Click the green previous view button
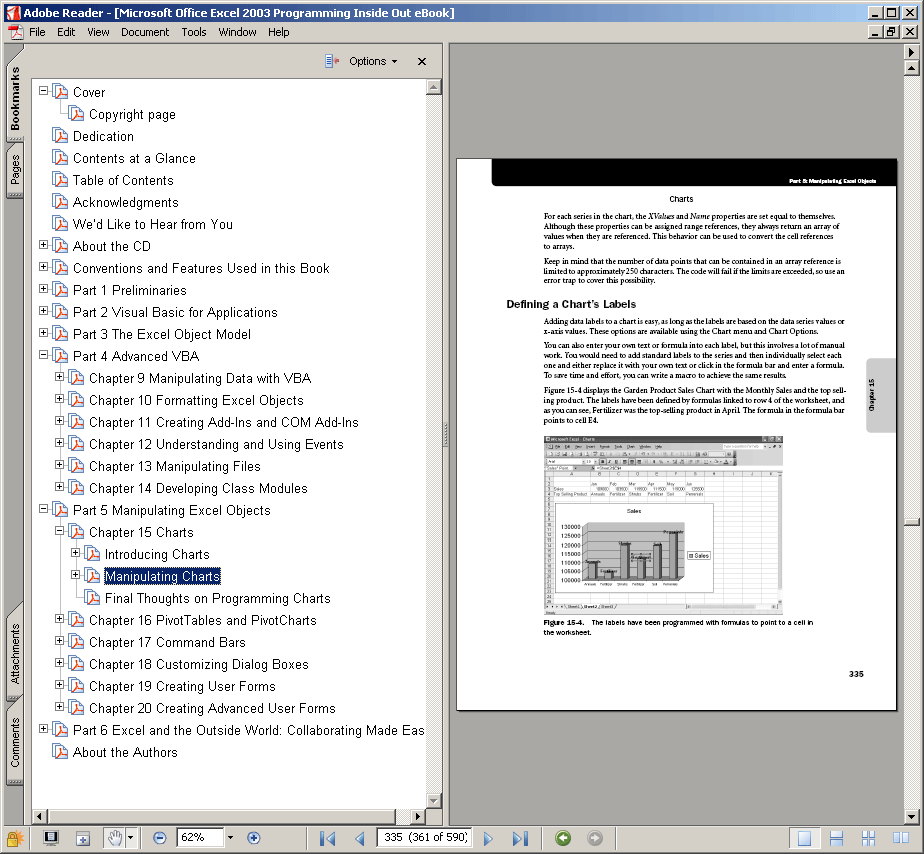The image size is (924, 854). (563, 837)
